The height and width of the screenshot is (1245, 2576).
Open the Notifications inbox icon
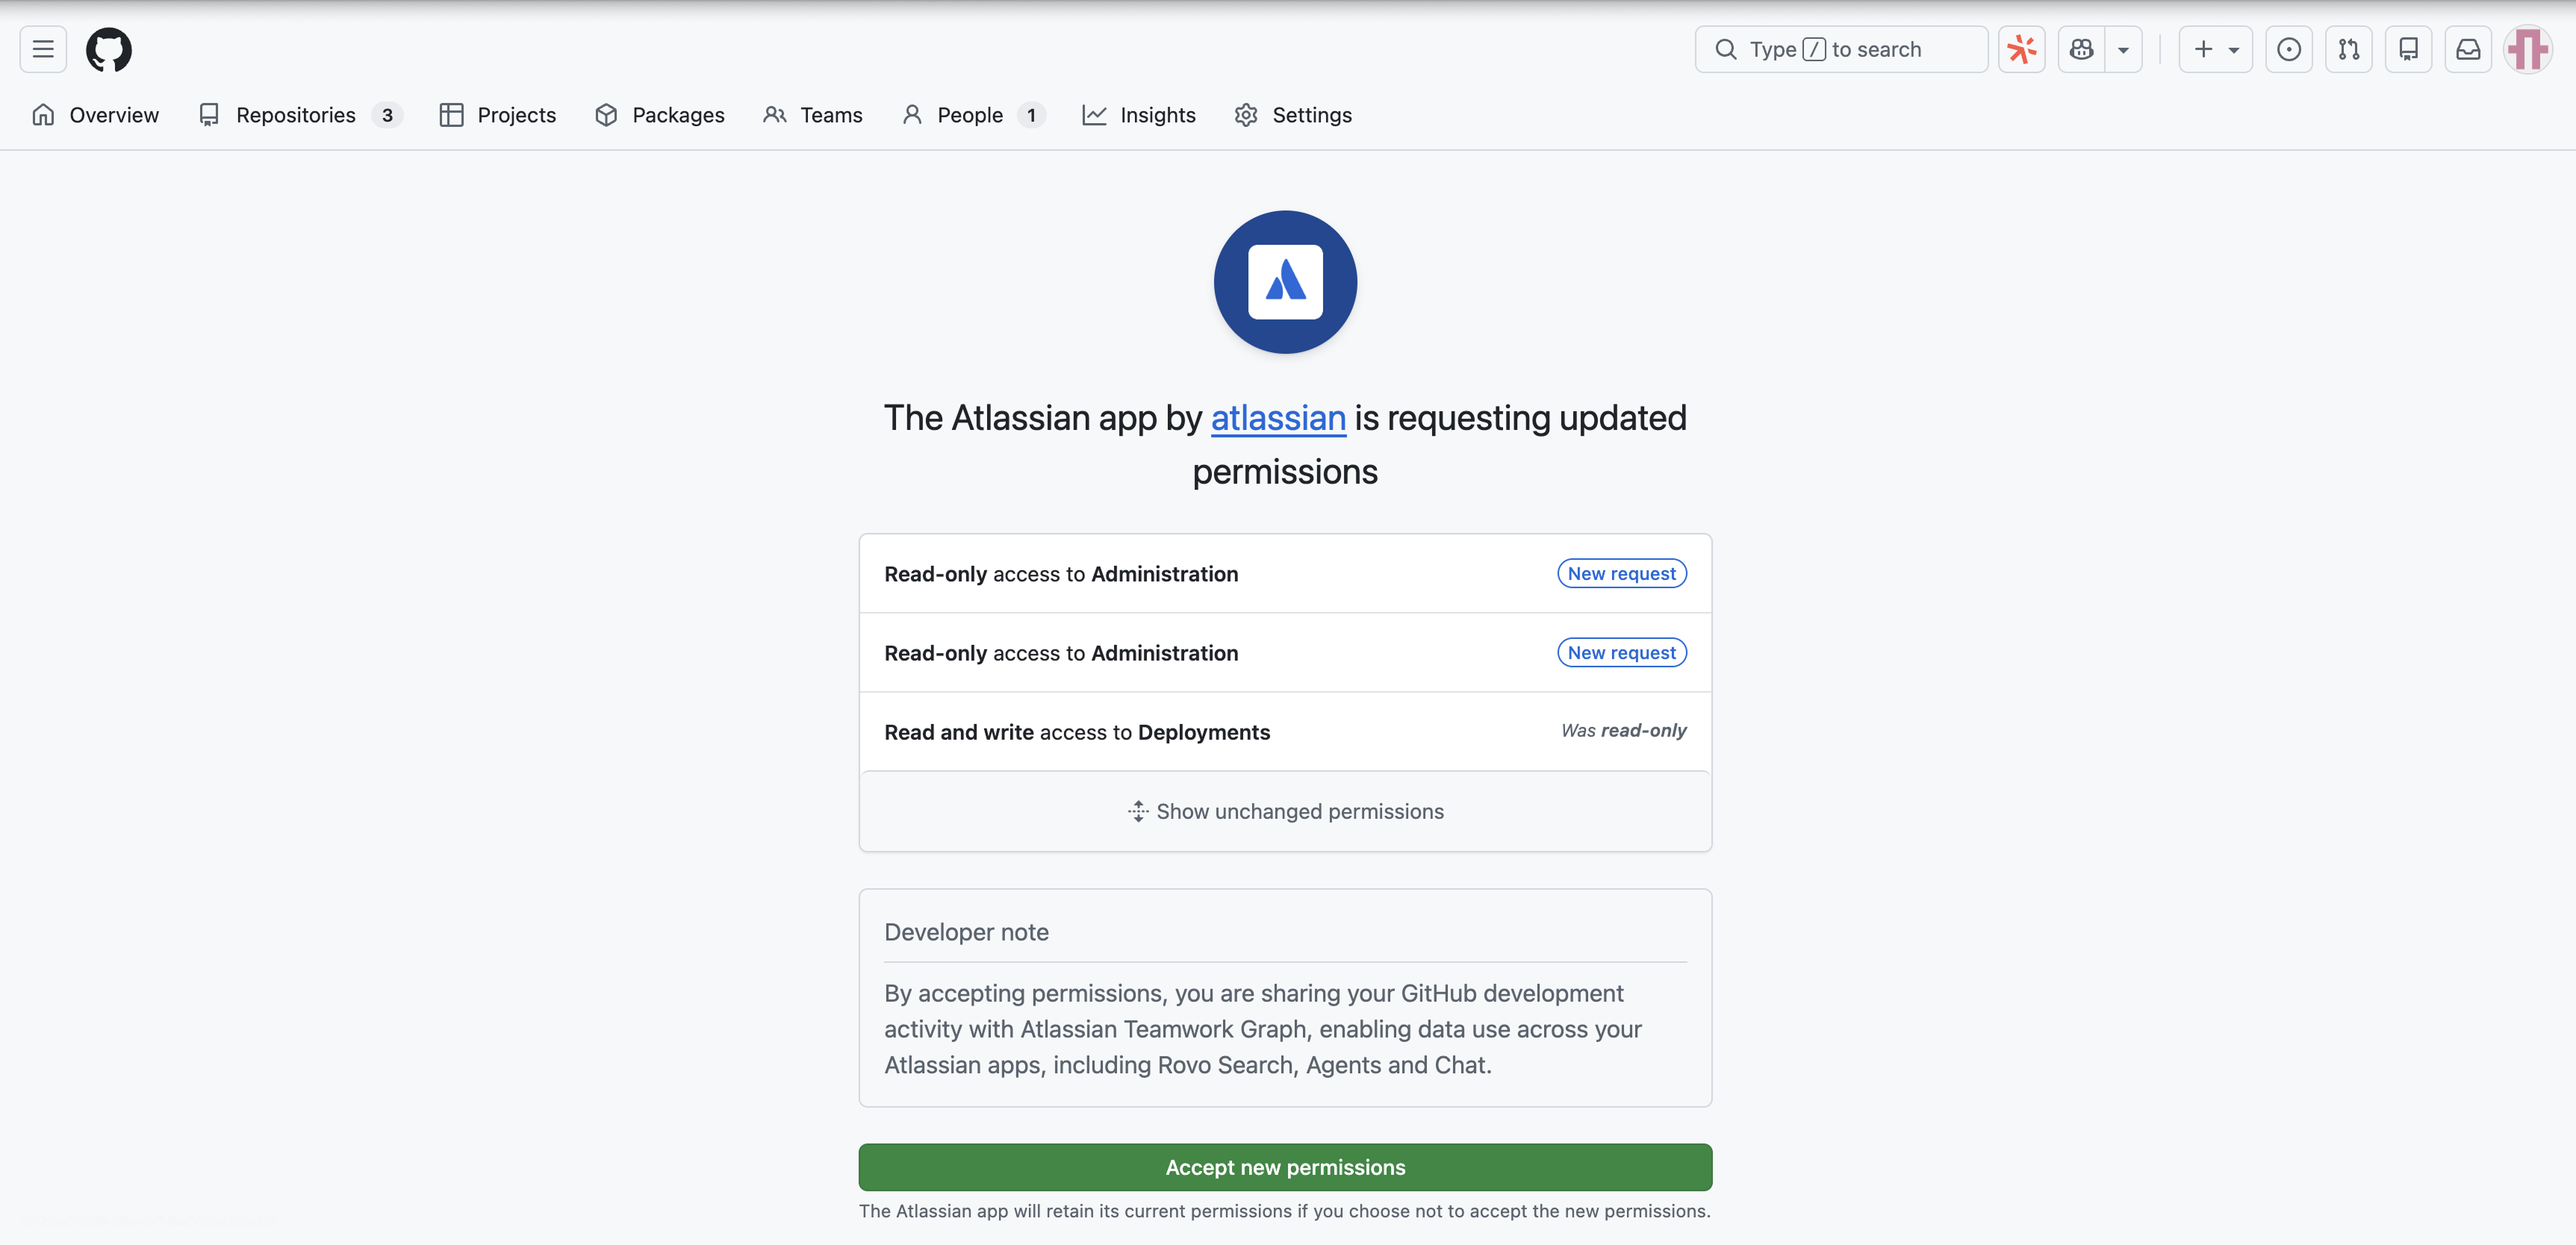pyautogui.click(x=2468, y=49)
